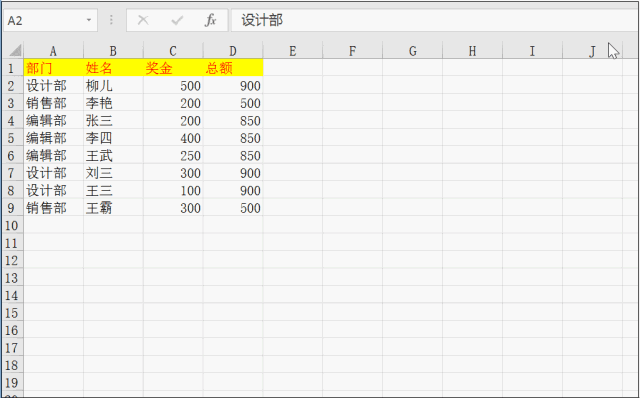This screenshot has width=640, height=398.
Task: Click bonus cell 500 in 柳儿 row
Action: pyautogui.click(x=173, y=86)
